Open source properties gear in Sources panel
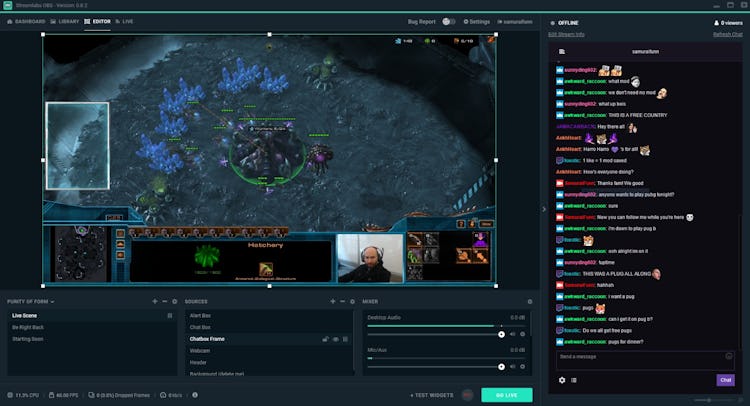The image size is (750, 406). click(353, 302)
